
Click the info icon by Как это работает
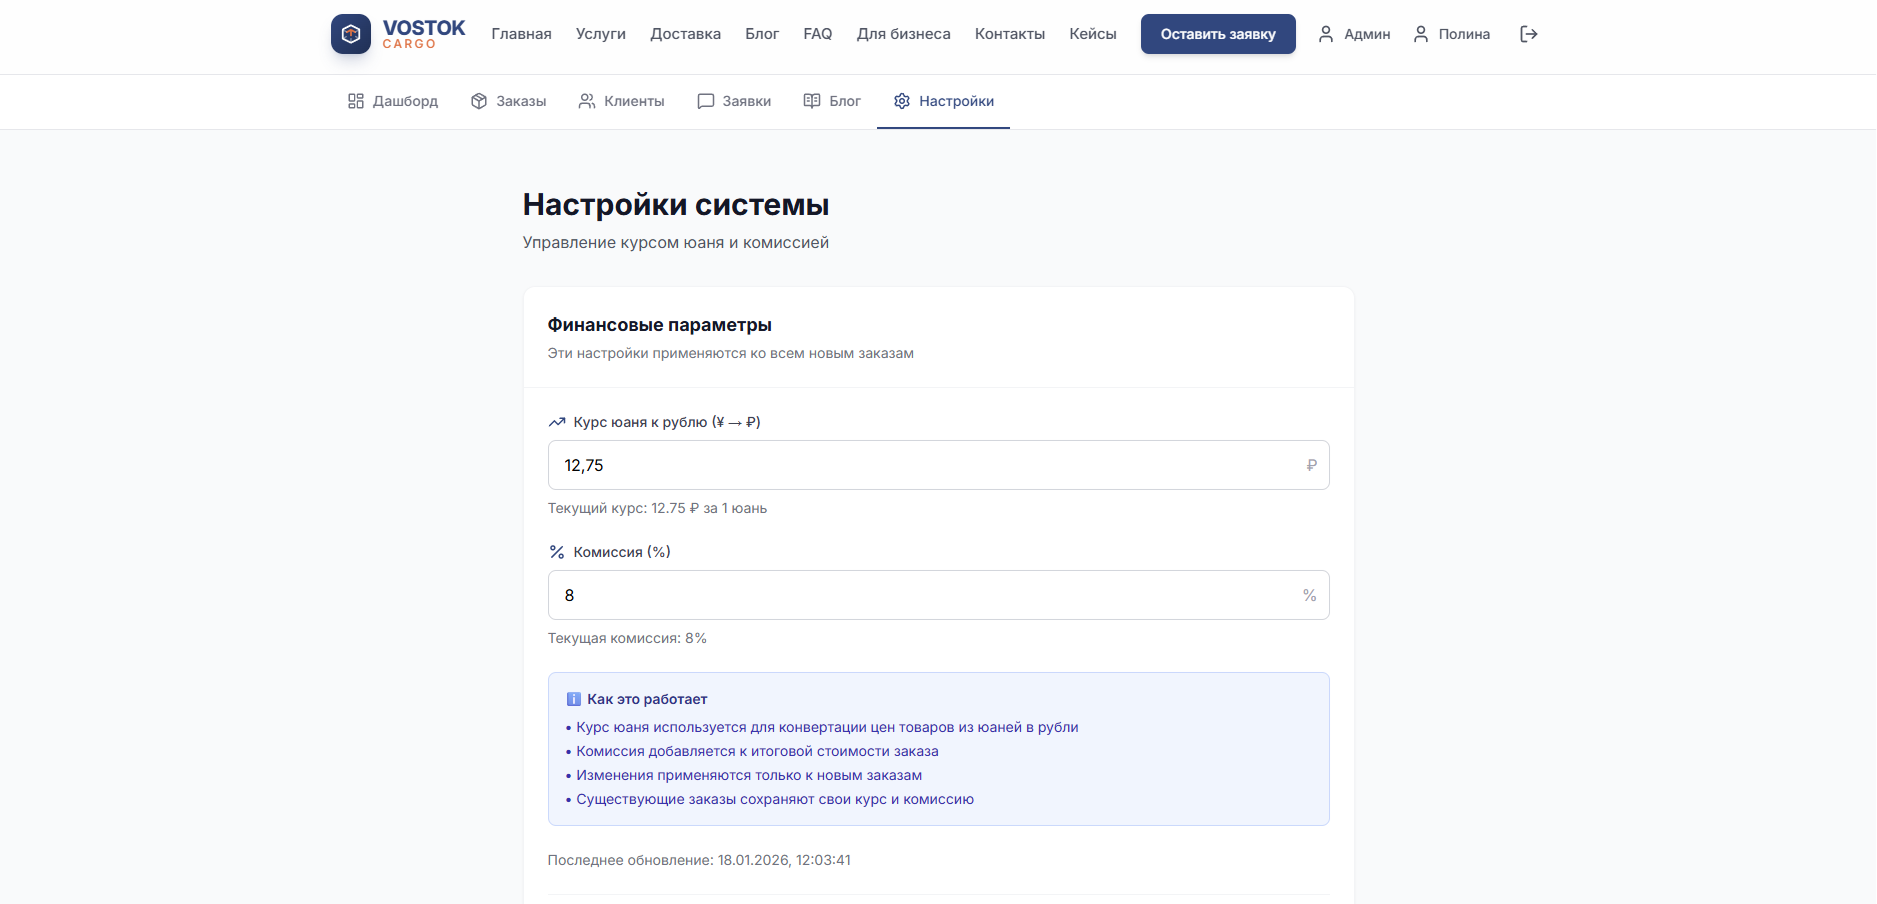click(x=574, y=699)
